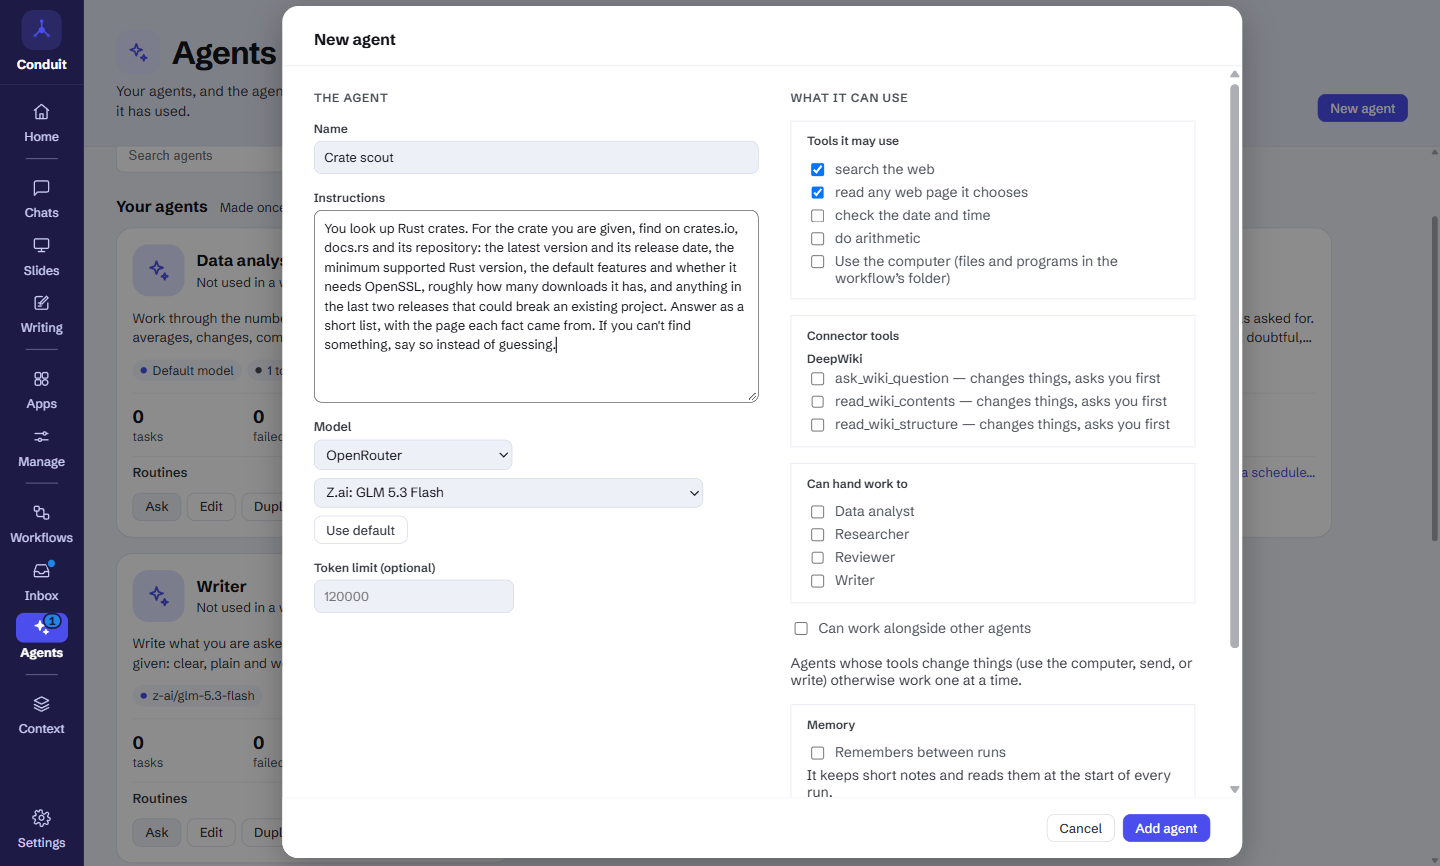Click the 'Use default' model button
This screenshot has width=1440, height=866.
pos(360,530)
